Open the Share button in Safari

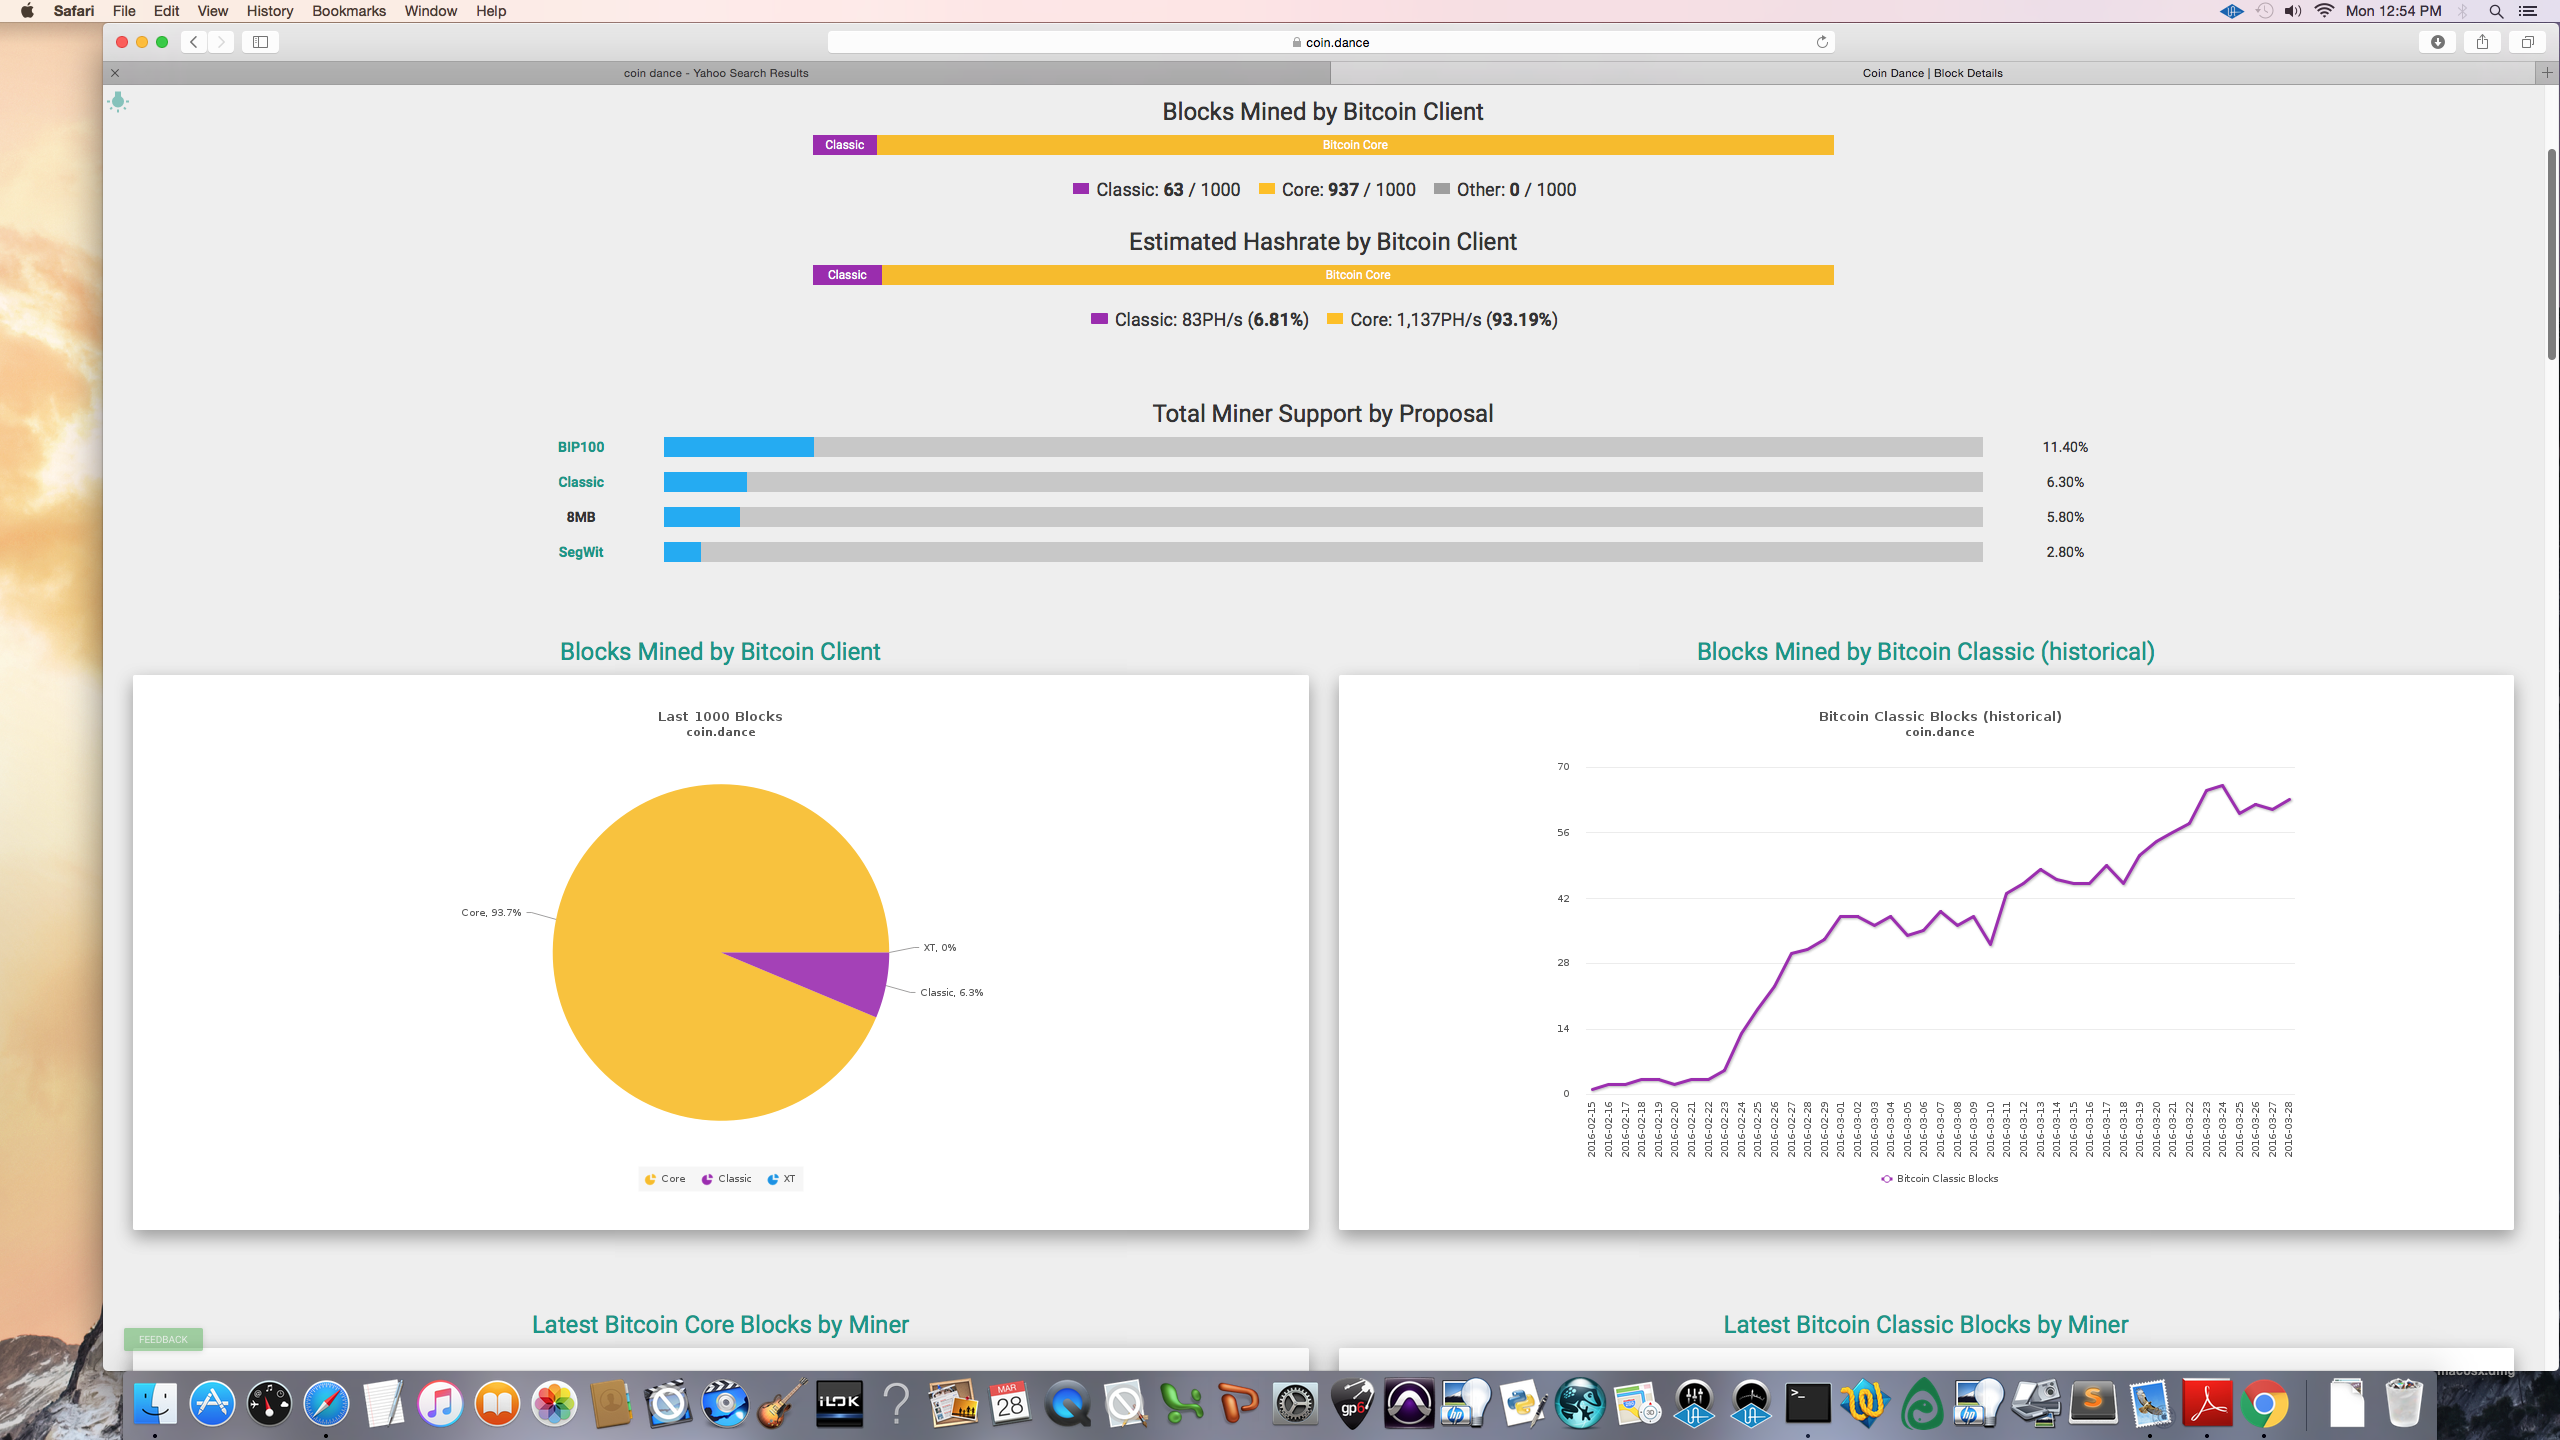point(2482,42)
